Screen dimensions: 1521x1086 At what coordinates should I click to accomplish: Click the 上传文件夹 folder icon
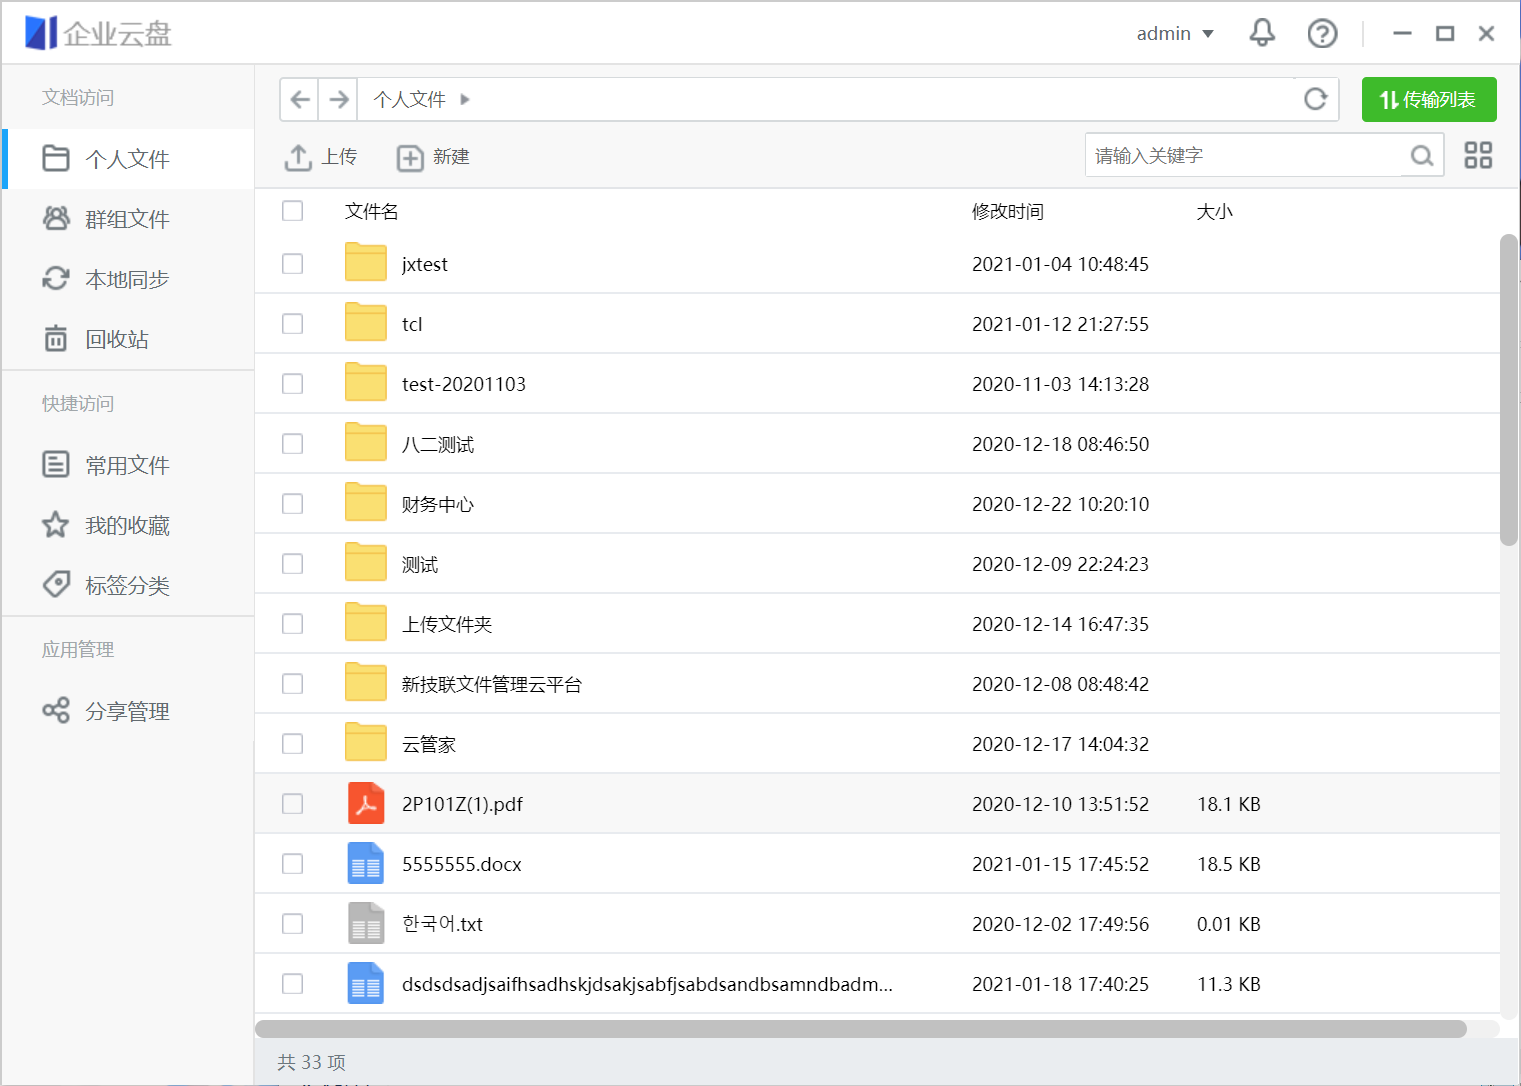[366, 622]
